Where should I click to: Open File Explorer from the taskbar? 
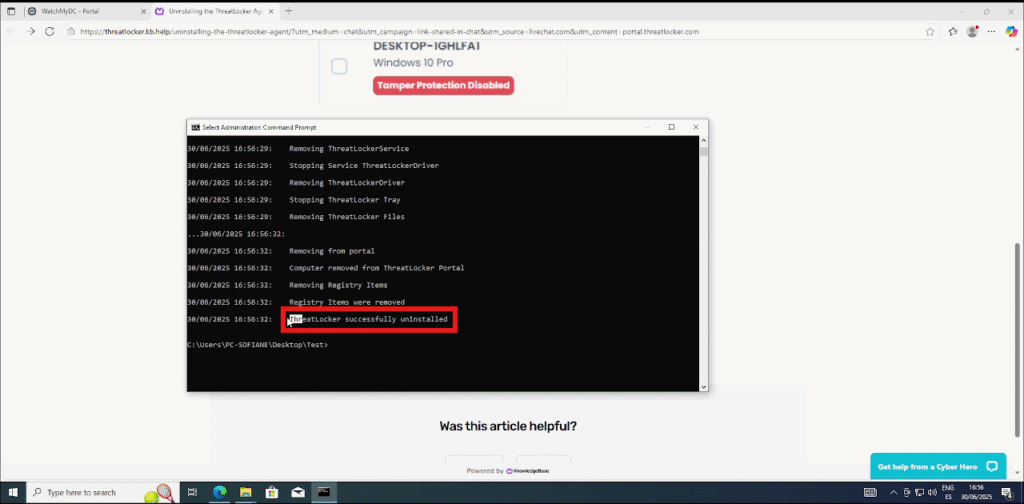pyautogui.click(x=246, y=492)
